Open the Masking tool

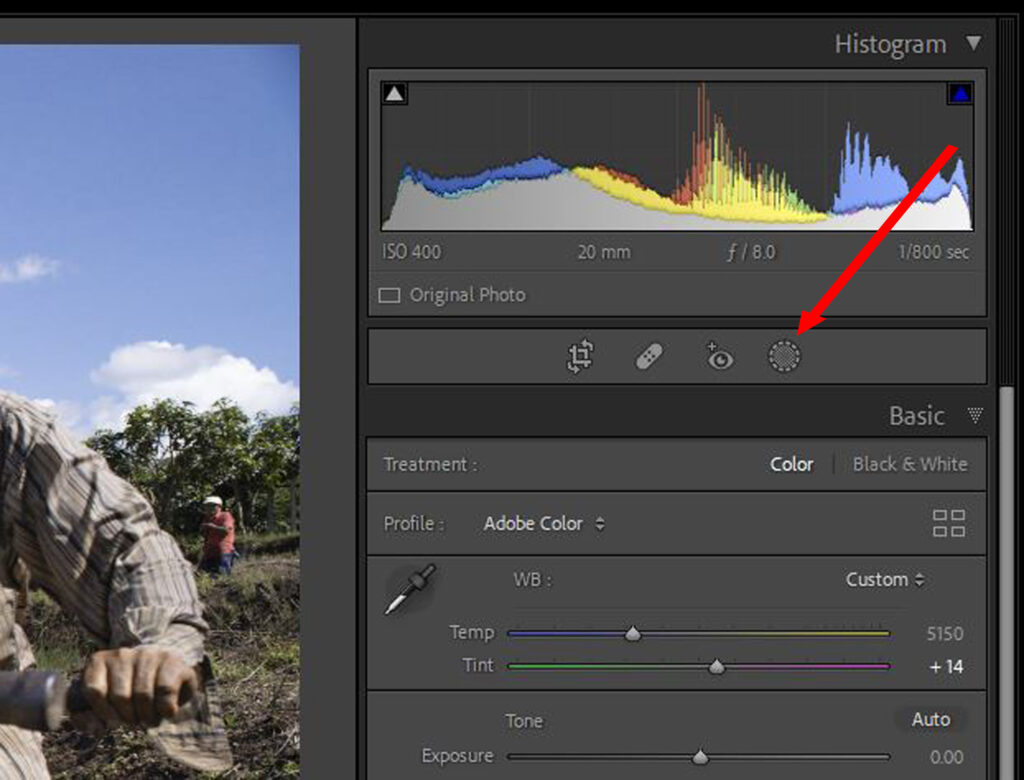click(784, 356)
